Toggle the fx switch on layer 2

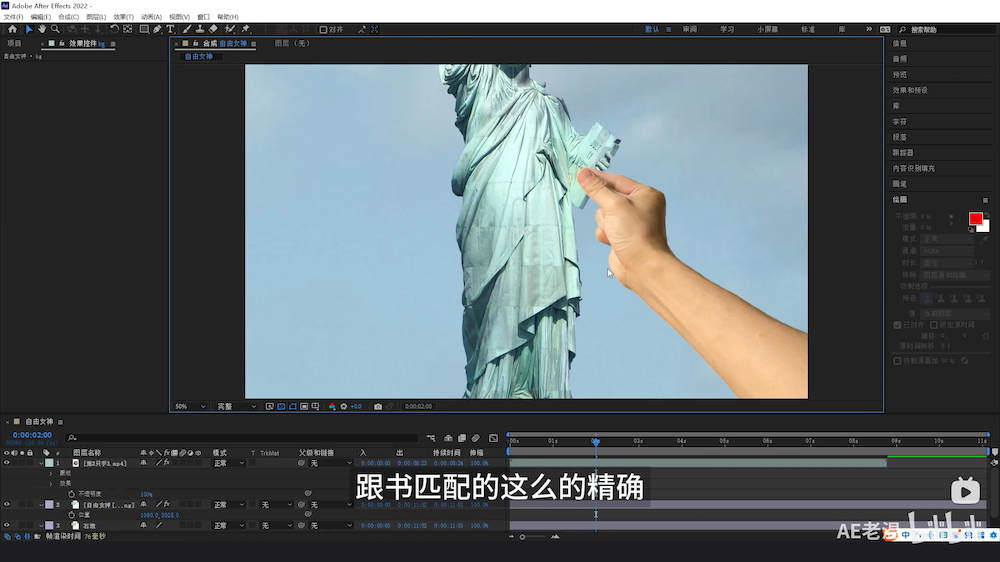[166, 505]
